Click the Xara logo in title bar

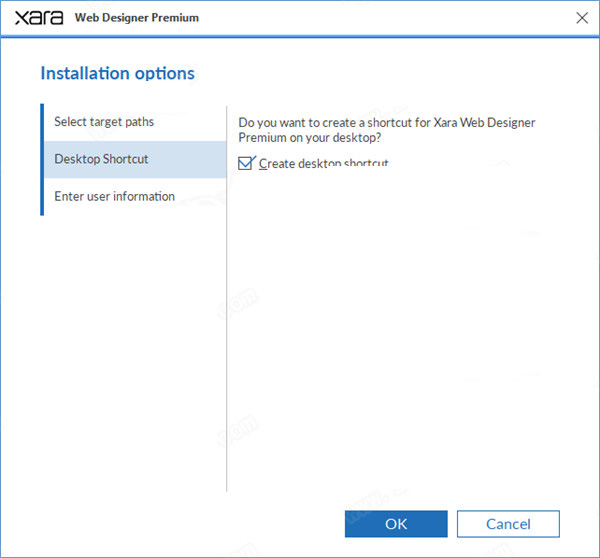click(x=38, y=18)
